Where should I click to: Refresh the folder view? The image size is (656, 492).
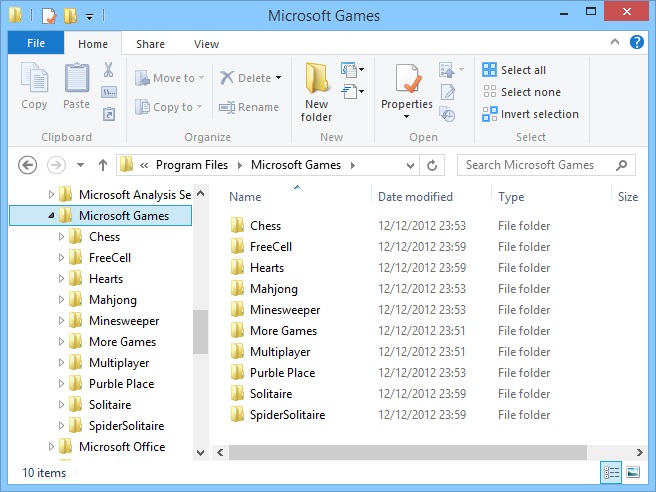pos(432,166)
